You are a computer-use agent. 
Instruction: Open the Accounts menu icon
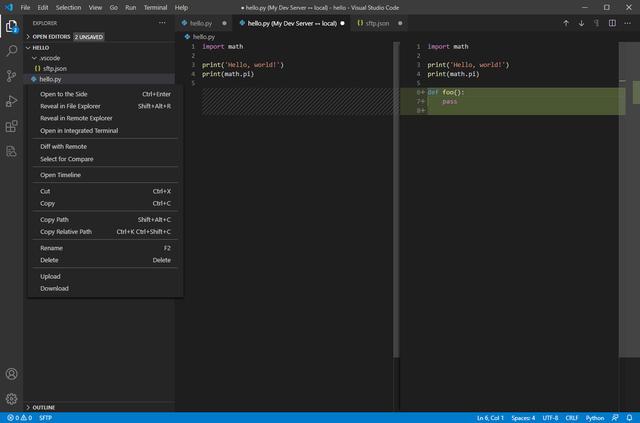click(x=11, y=374)
